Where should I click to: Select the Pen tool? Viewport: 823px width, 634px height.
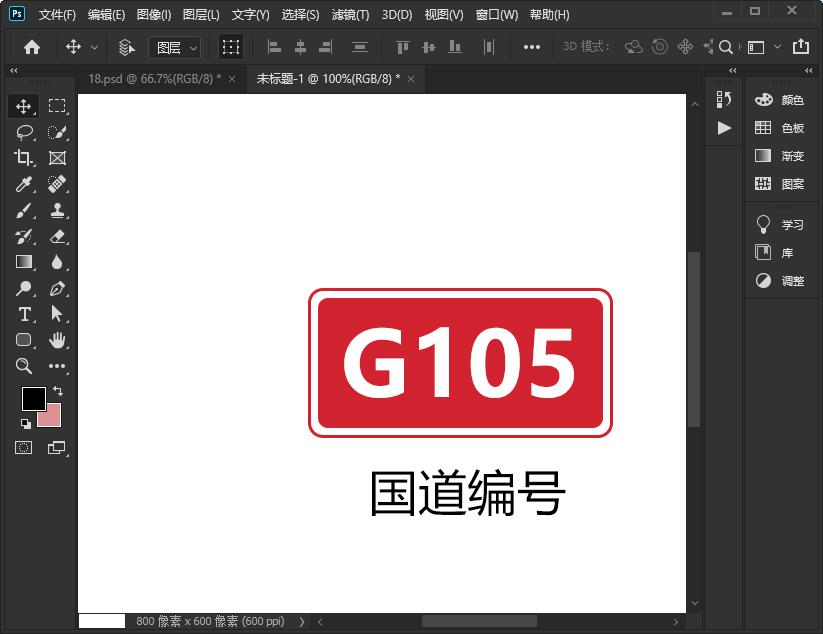(x=57, y=288)
